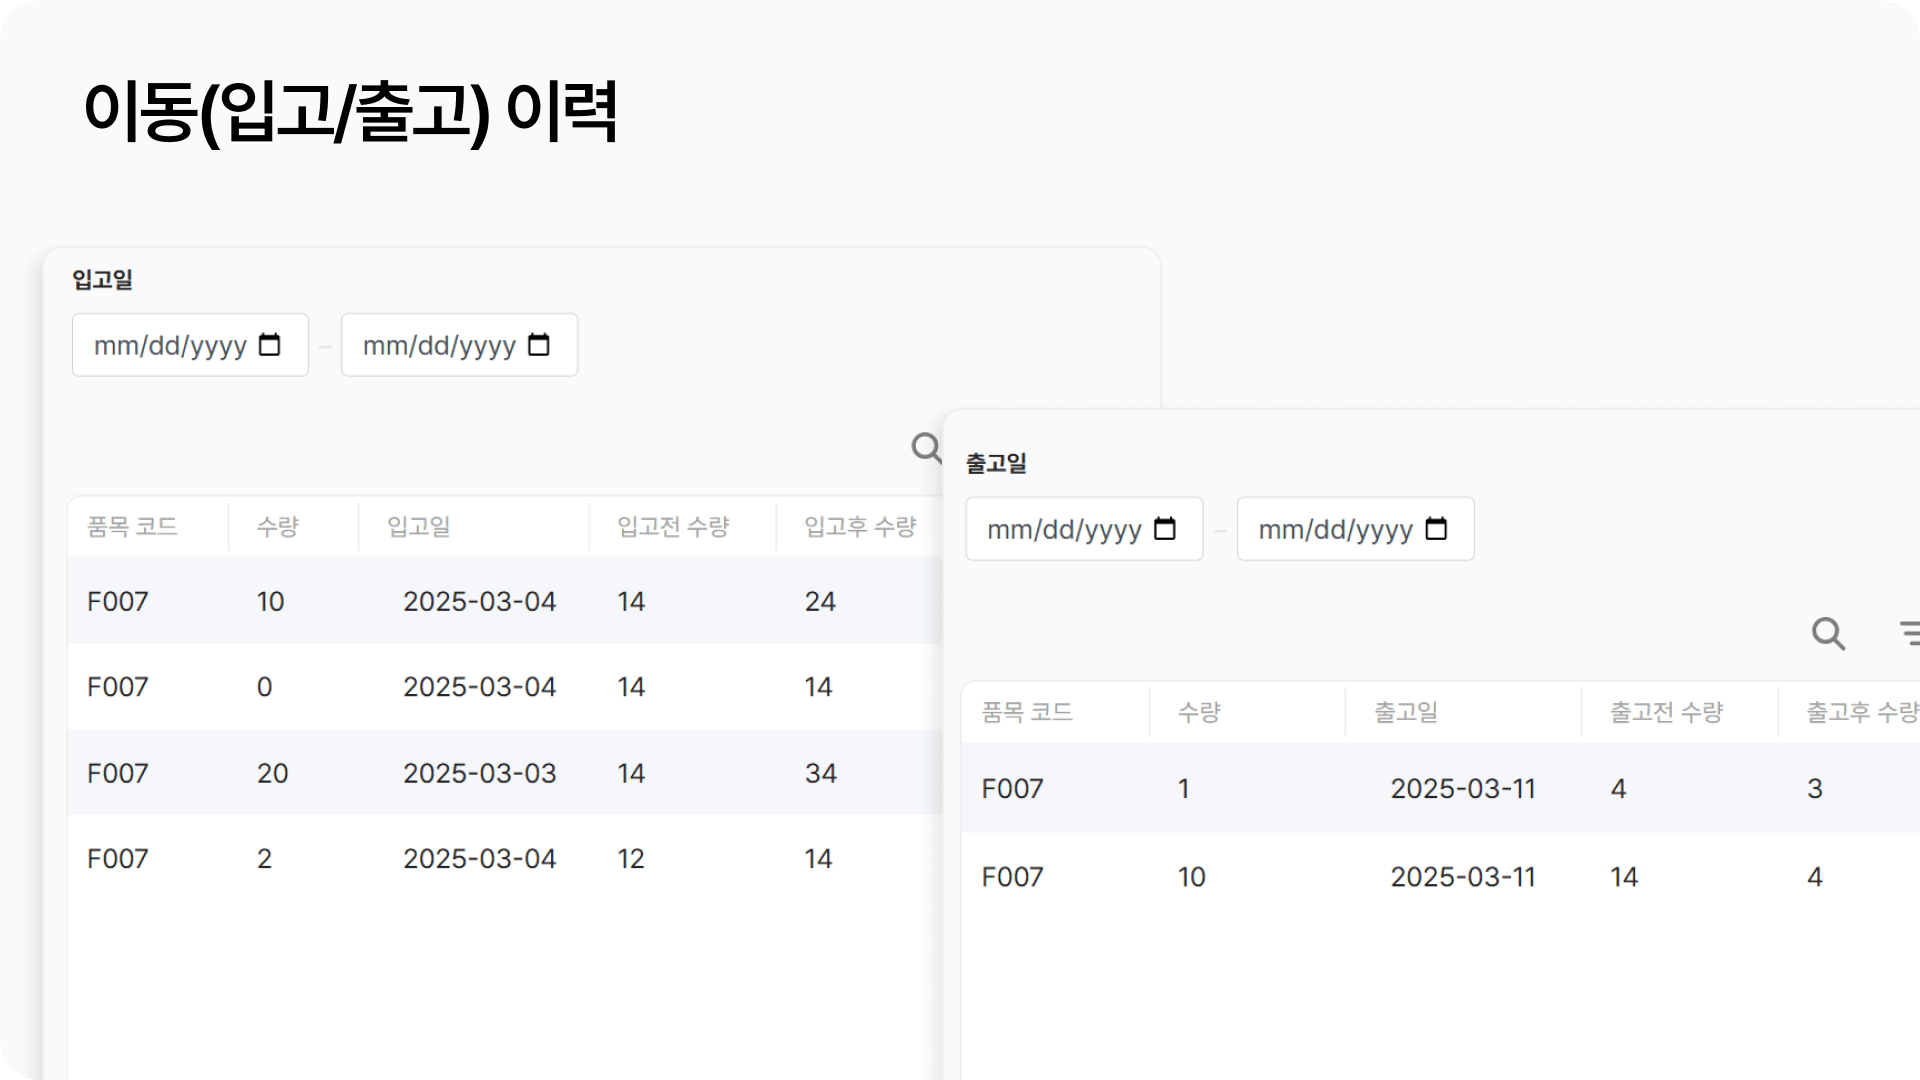This screenshot has width=1920, height=1080.
Task: Click the 출고일 column header
Action: pyautogui.click(x=1406, y=712)
